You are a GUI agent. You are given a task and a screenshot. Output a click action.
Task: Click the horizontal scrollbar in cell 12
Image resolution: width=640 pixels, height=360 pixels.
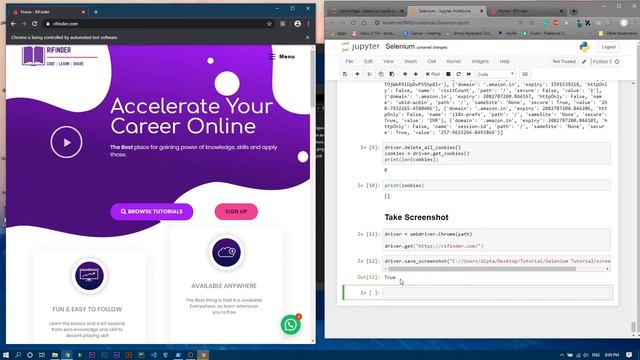482,269
